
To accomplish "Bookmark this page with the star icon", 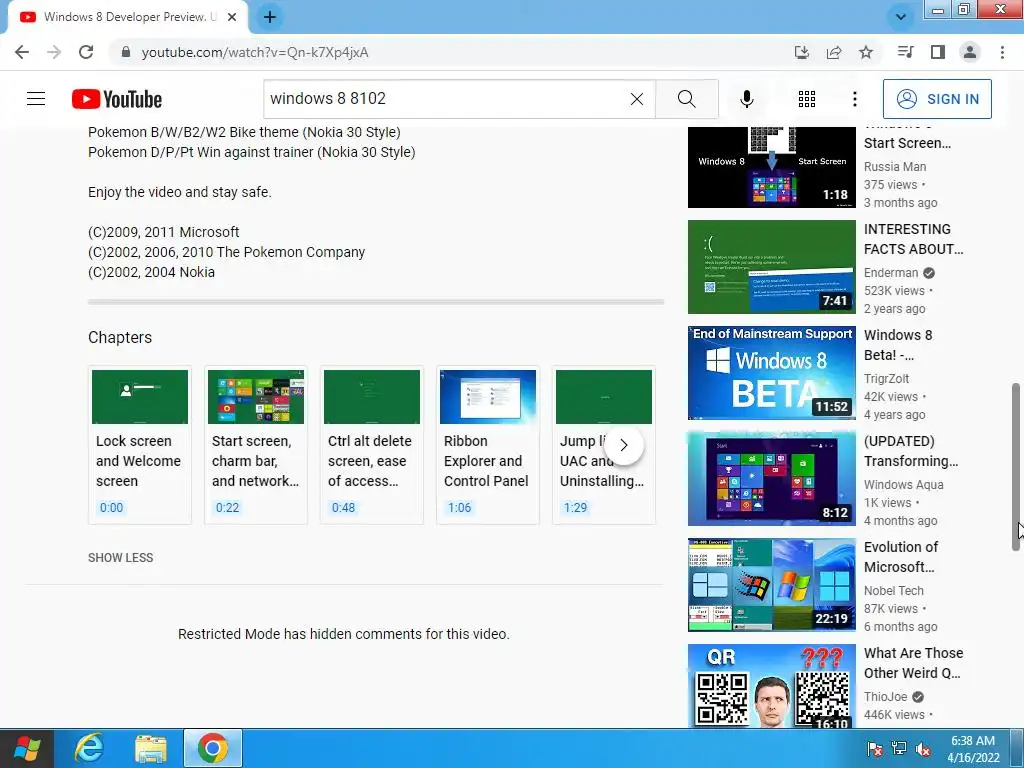I will click(866, 52).
